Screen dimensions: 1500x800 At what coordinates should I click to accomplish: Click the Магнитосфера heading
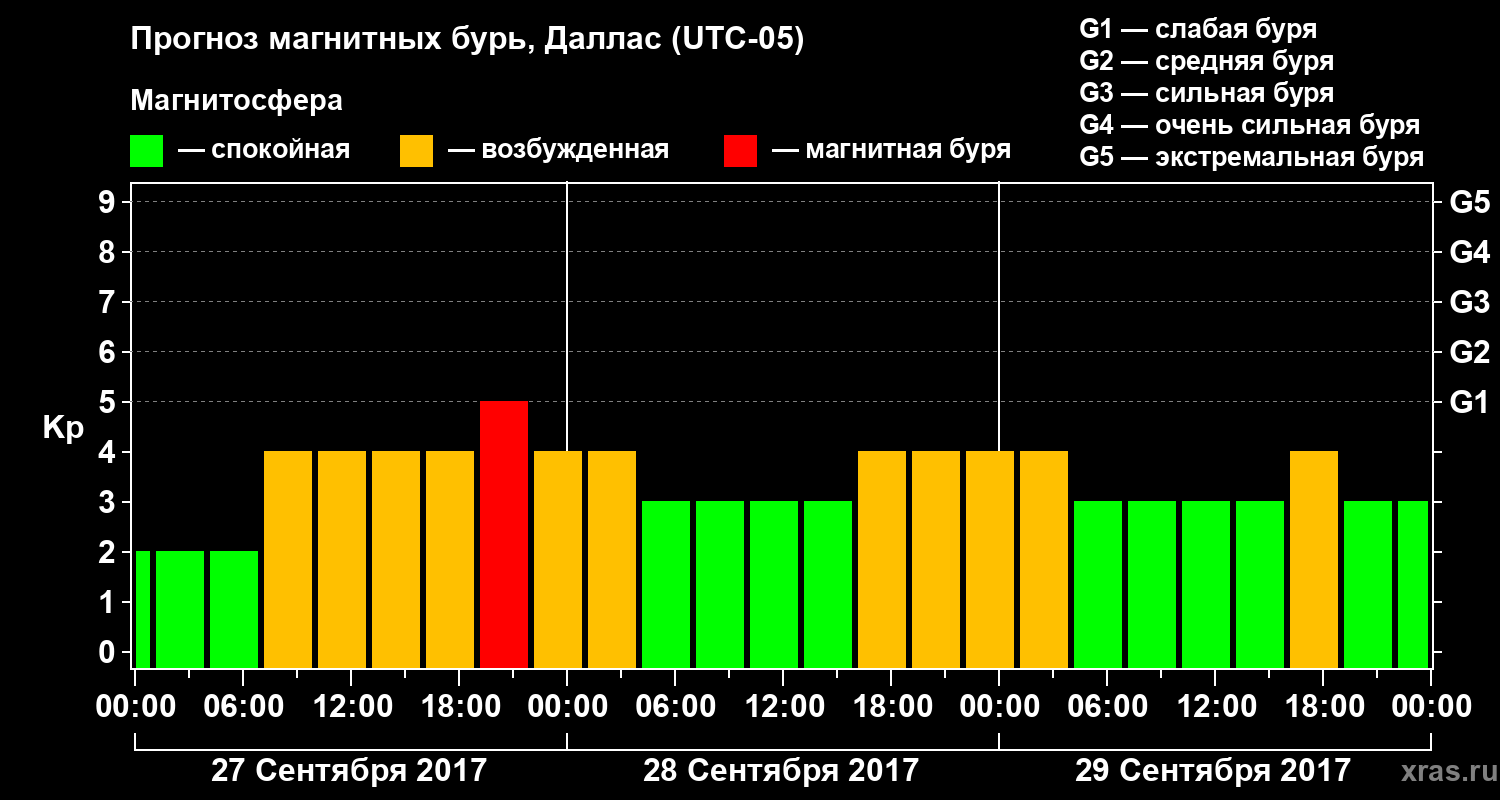237,101
